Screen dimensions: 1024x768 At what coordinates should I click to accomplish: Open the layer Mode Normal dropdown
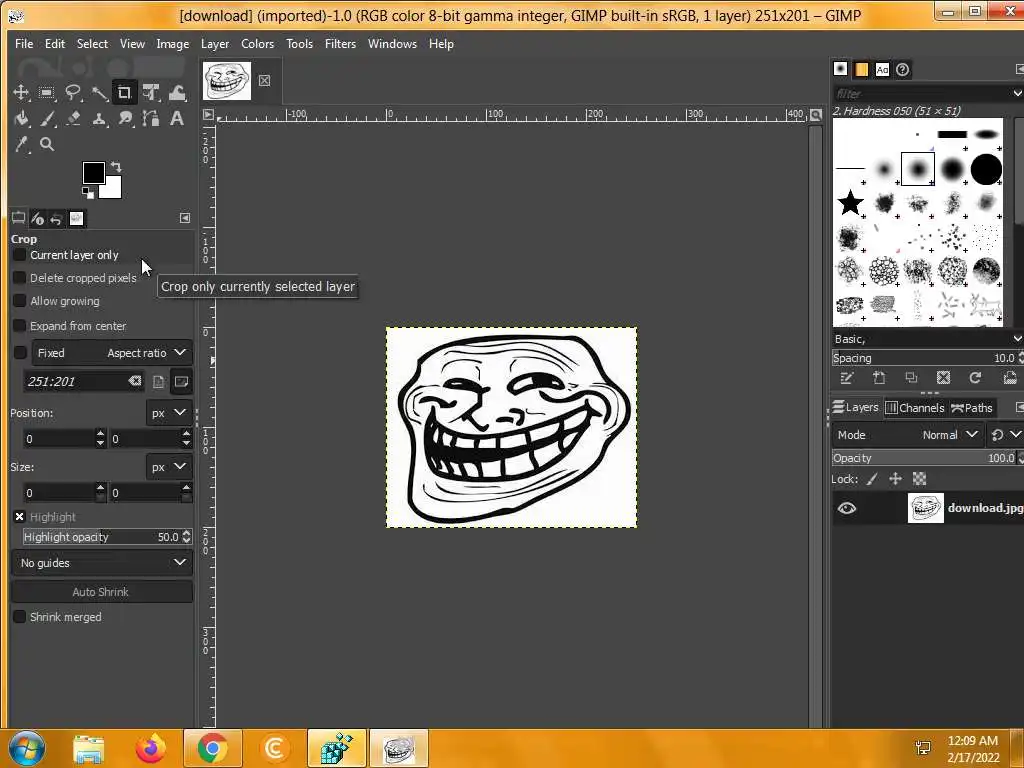point(908,435)
